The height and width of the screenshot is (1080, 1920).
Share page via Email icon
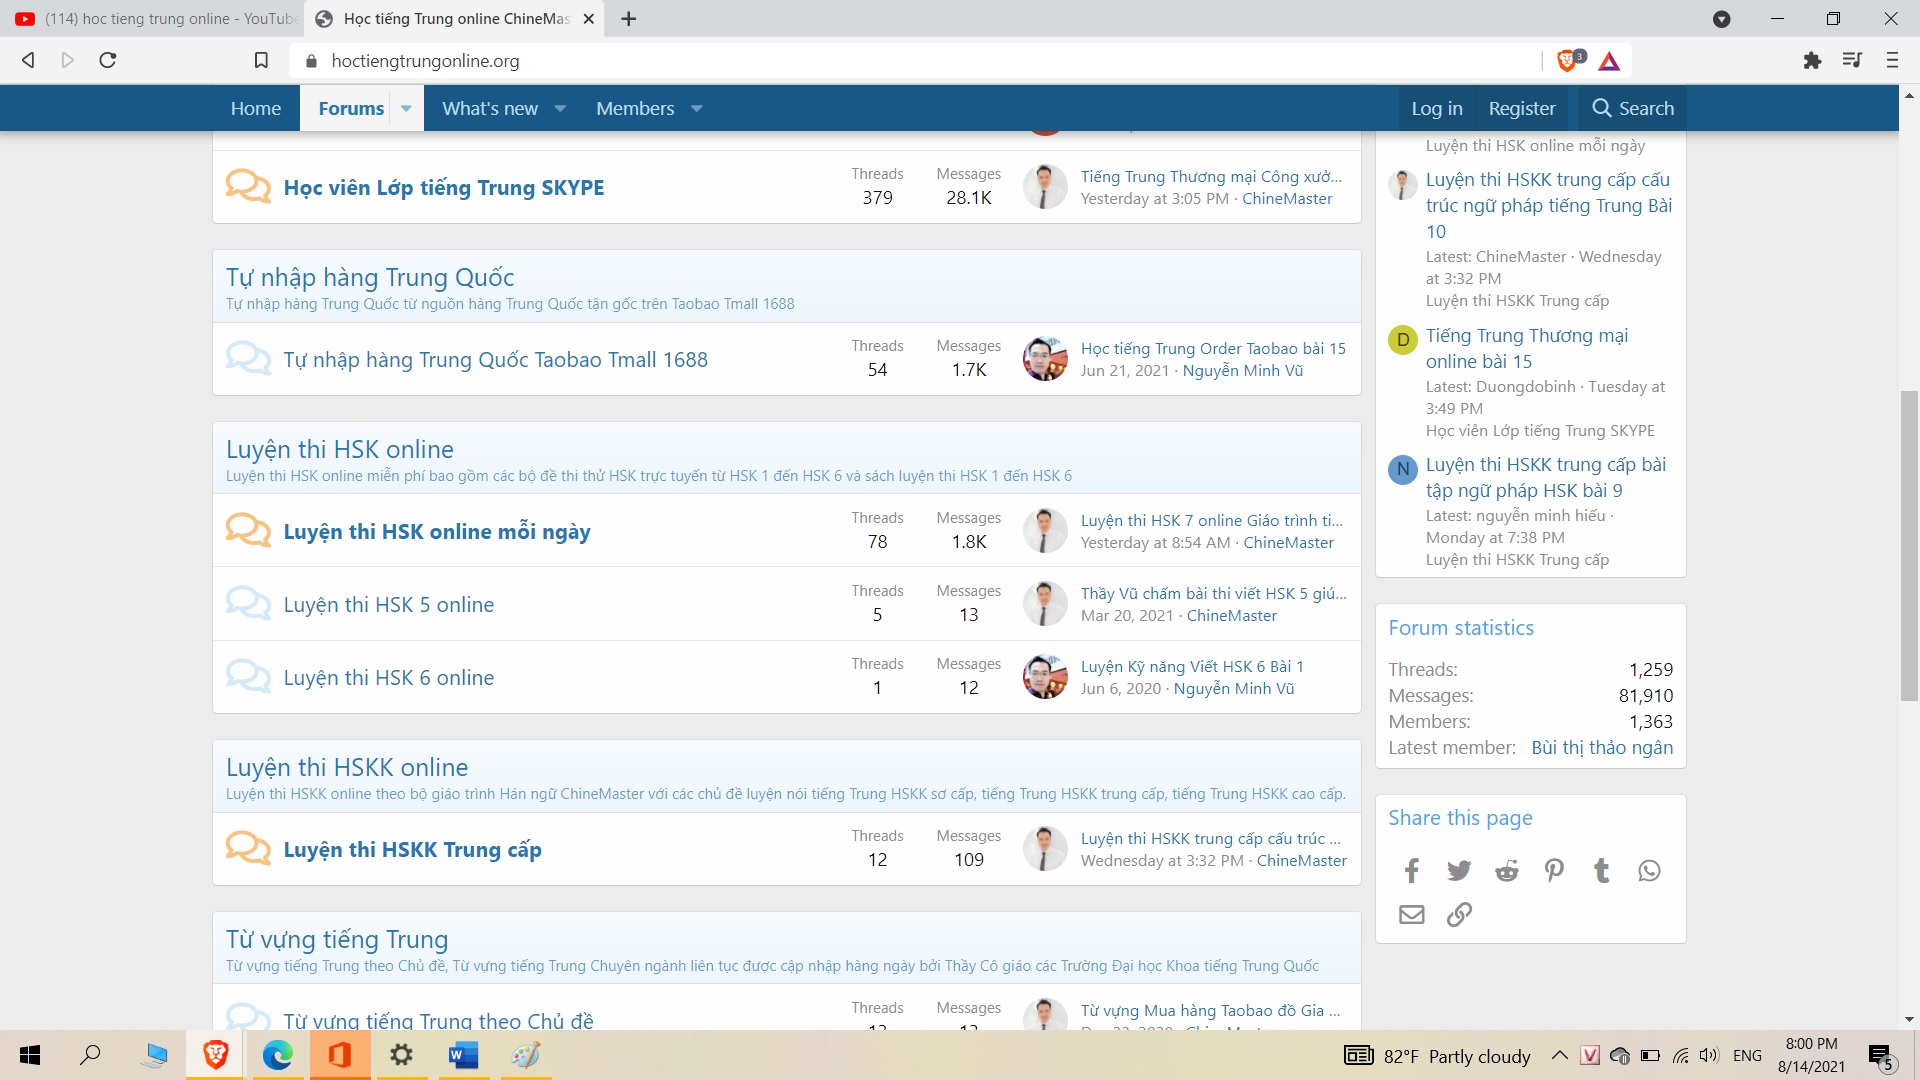tap(1411, 915)
